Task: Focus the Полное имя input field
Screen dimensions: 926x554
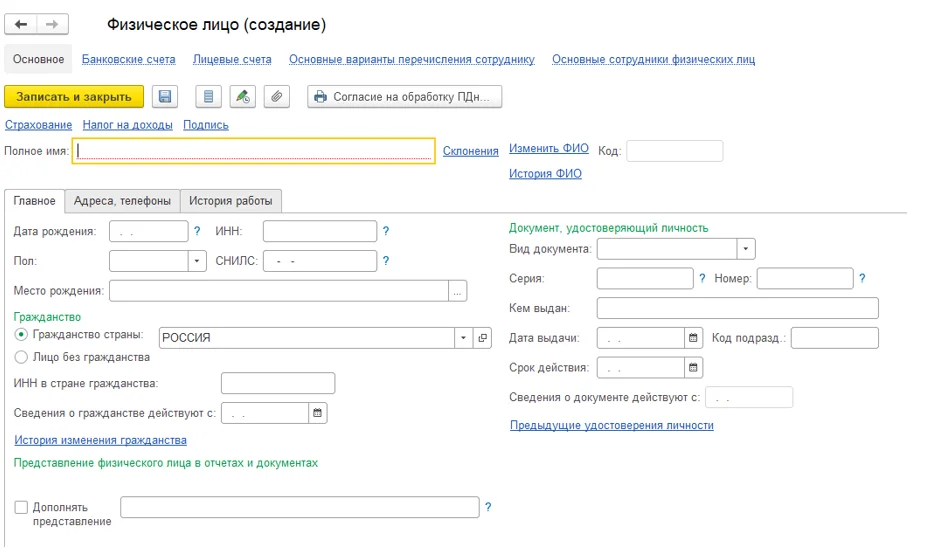Action: click(254, 151)
